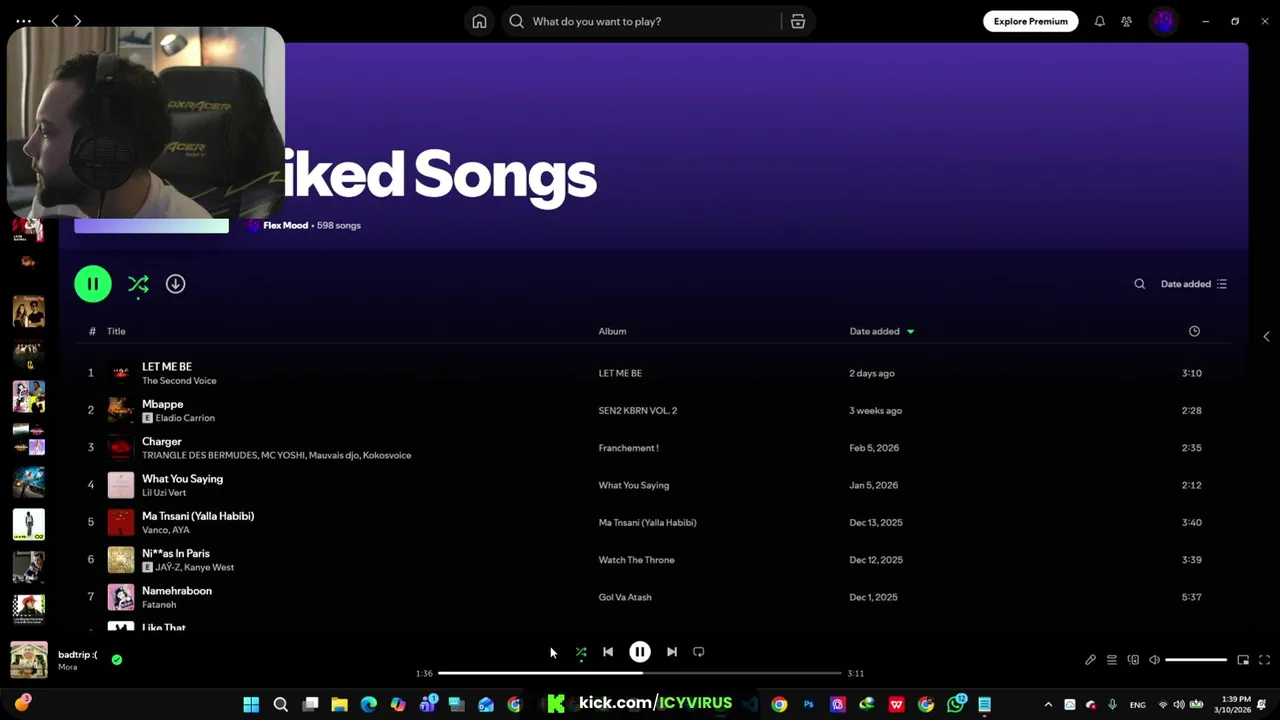1280x720 pixels.
Task: Open the Browse icon in search bar
Action: [798, 21]
